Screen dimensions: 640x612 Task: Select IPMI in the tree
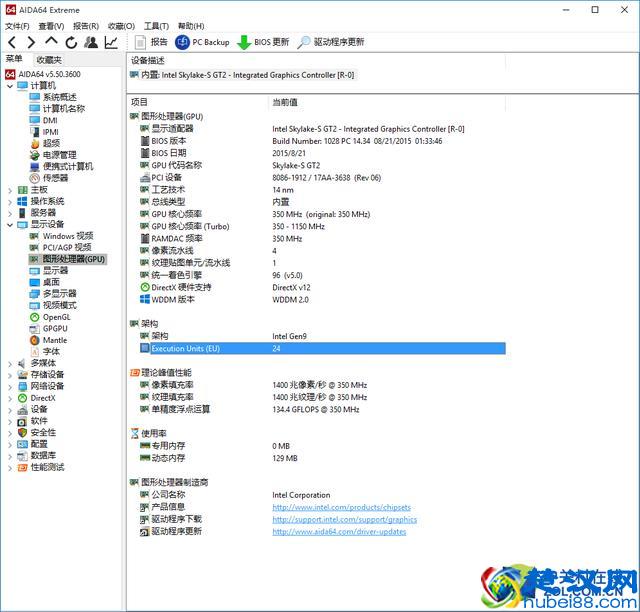pos(44,132)
